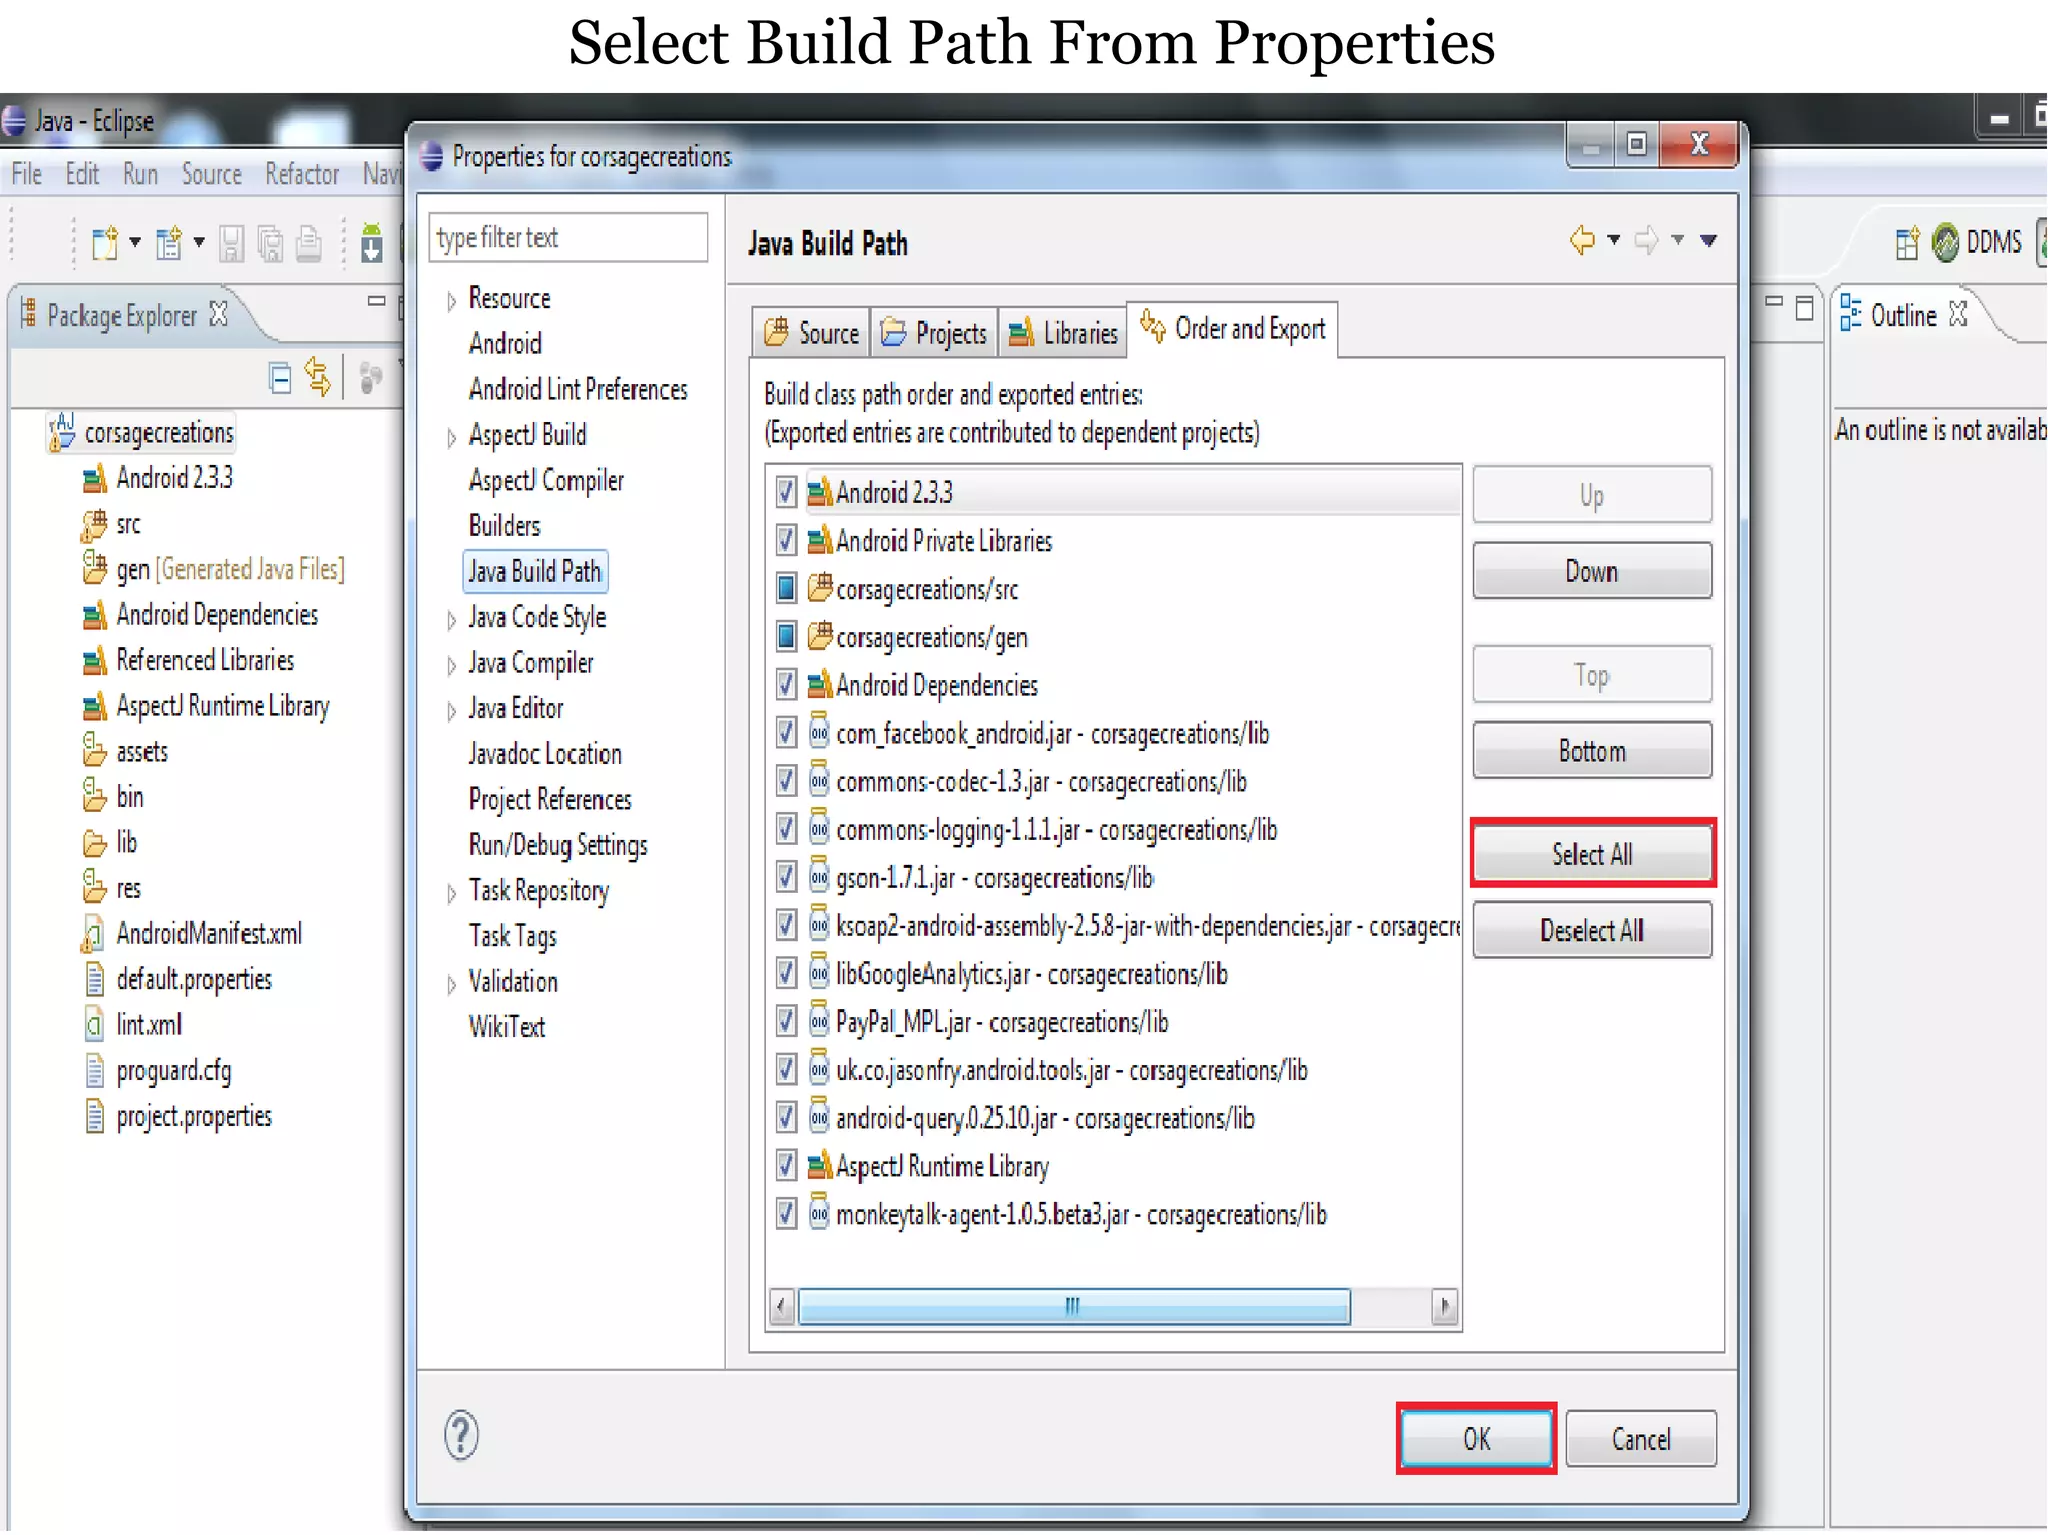Expand the Validation node
Screen dimensions: 2048x1535
[x=451, y=984]
